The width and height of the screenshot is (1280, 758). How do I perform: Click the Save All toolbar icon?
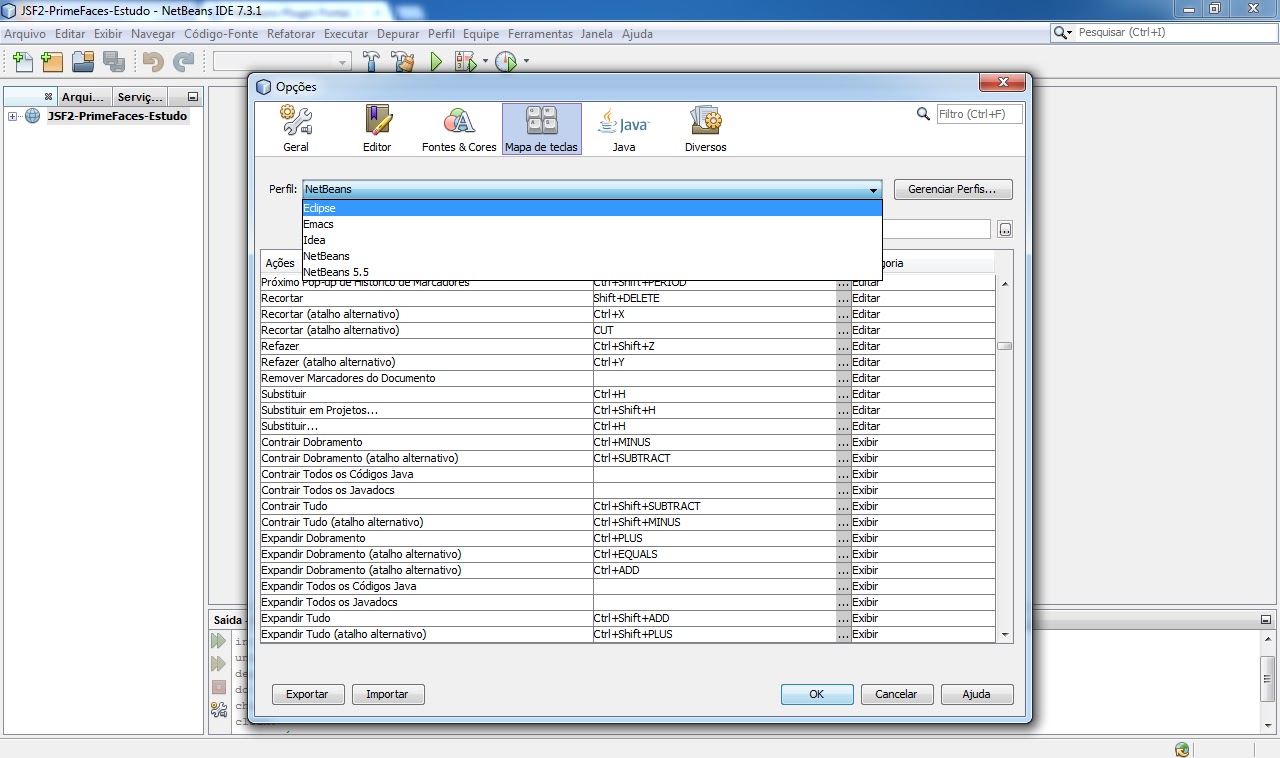[114, 61]
